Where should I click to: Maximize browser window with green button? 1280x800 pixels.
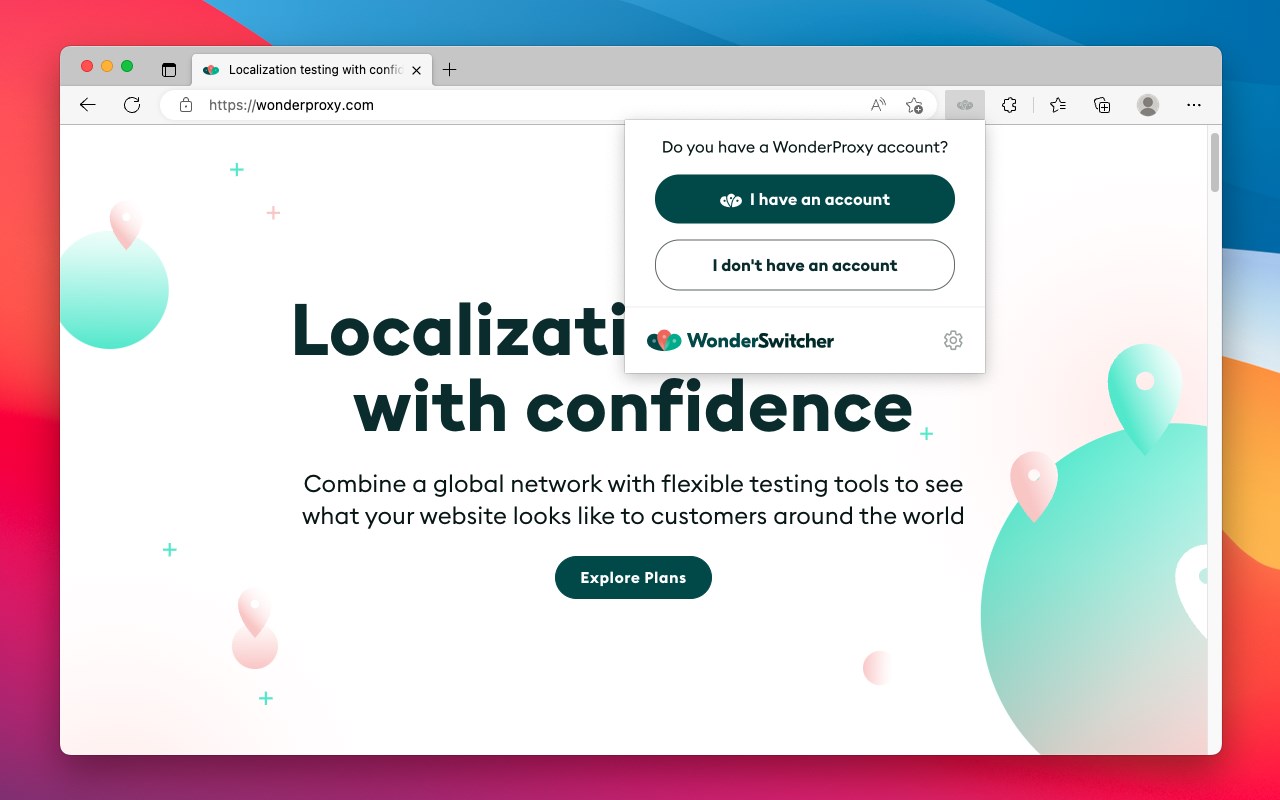[127, 66]
